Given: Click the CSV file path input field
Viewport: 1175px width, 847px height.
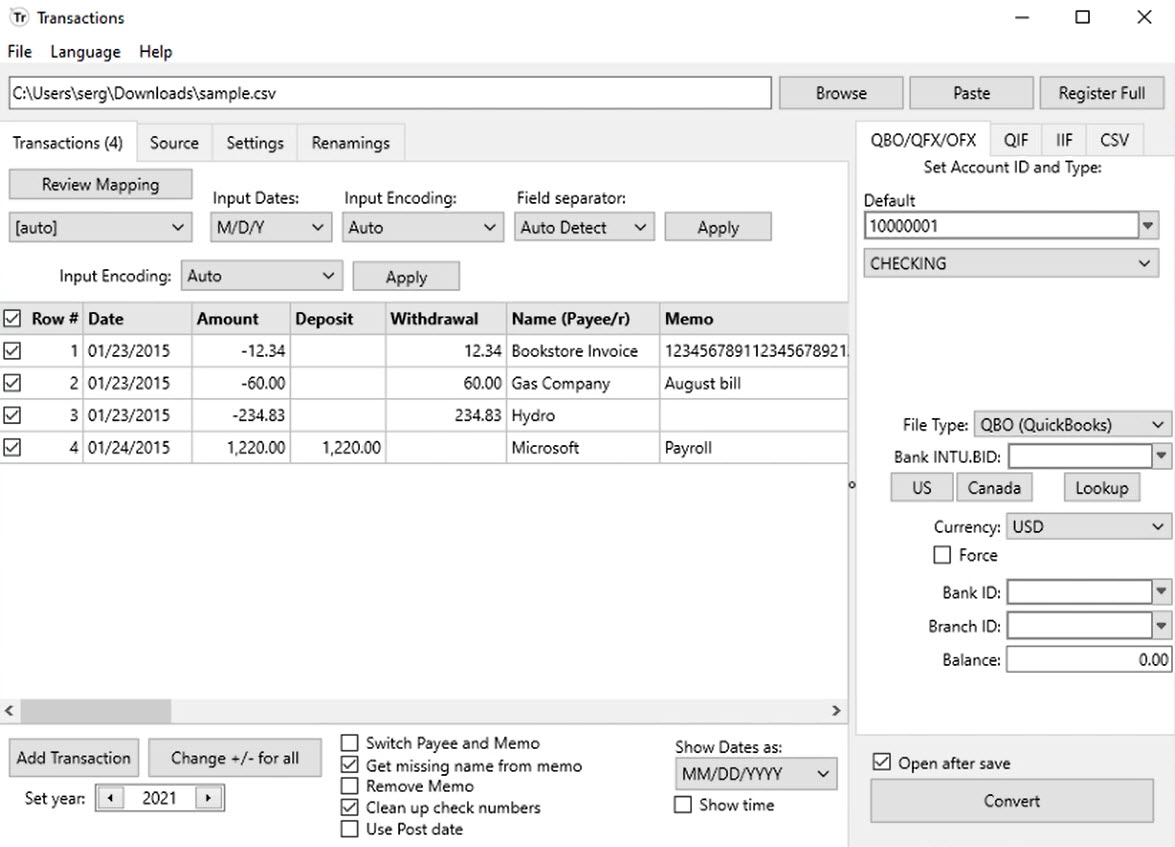Looking at the screenshot, I should tap(390, 93).
